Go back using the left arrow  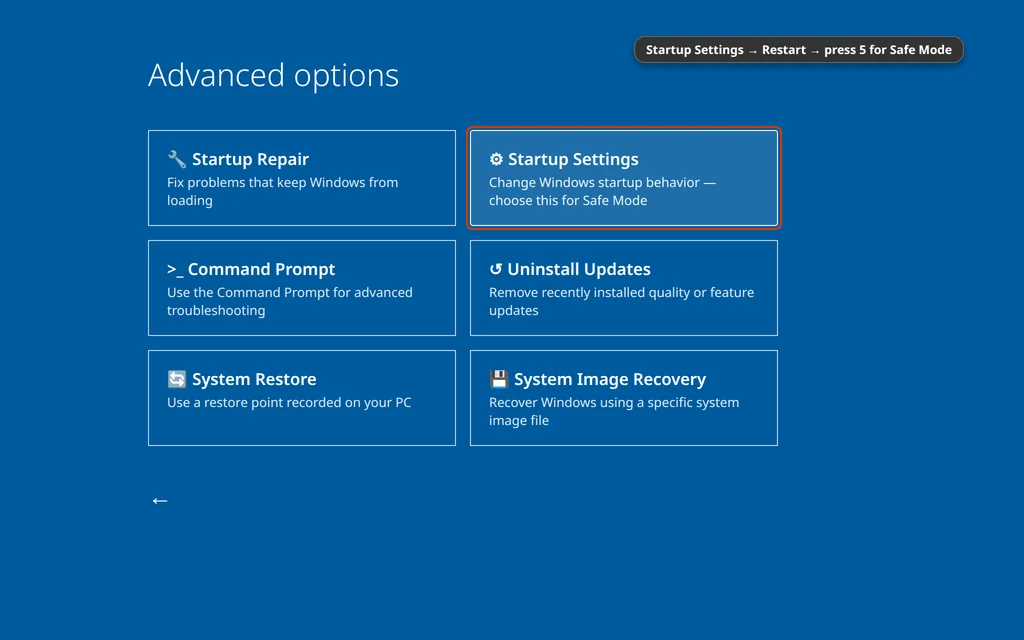point(160,501)
